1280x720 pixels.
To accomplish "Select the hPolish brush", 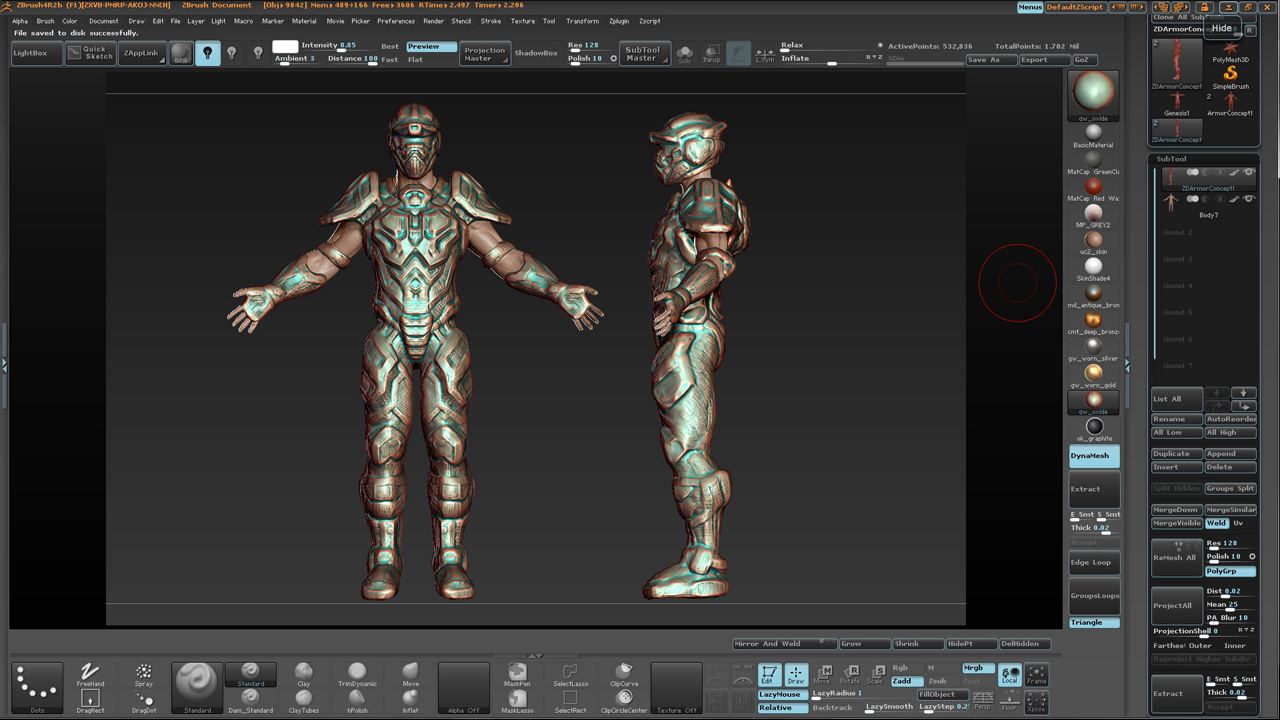I will [x=357, y=701].
